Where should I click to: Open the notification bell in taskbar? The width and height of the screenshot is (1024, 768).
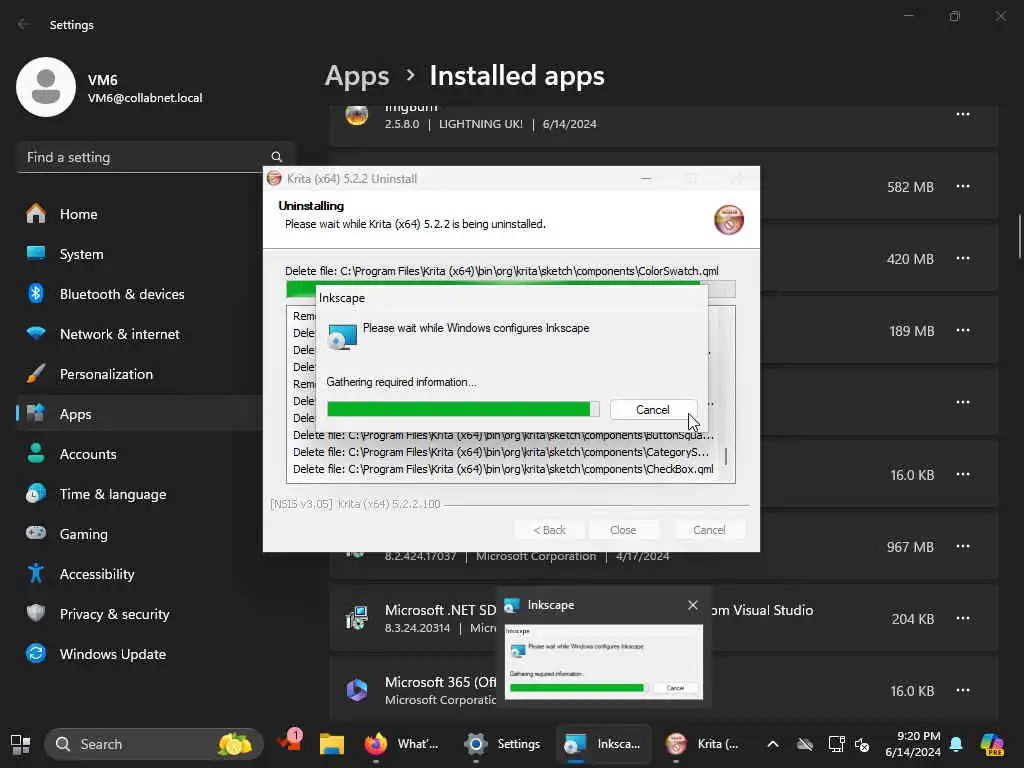coord(956,744)
